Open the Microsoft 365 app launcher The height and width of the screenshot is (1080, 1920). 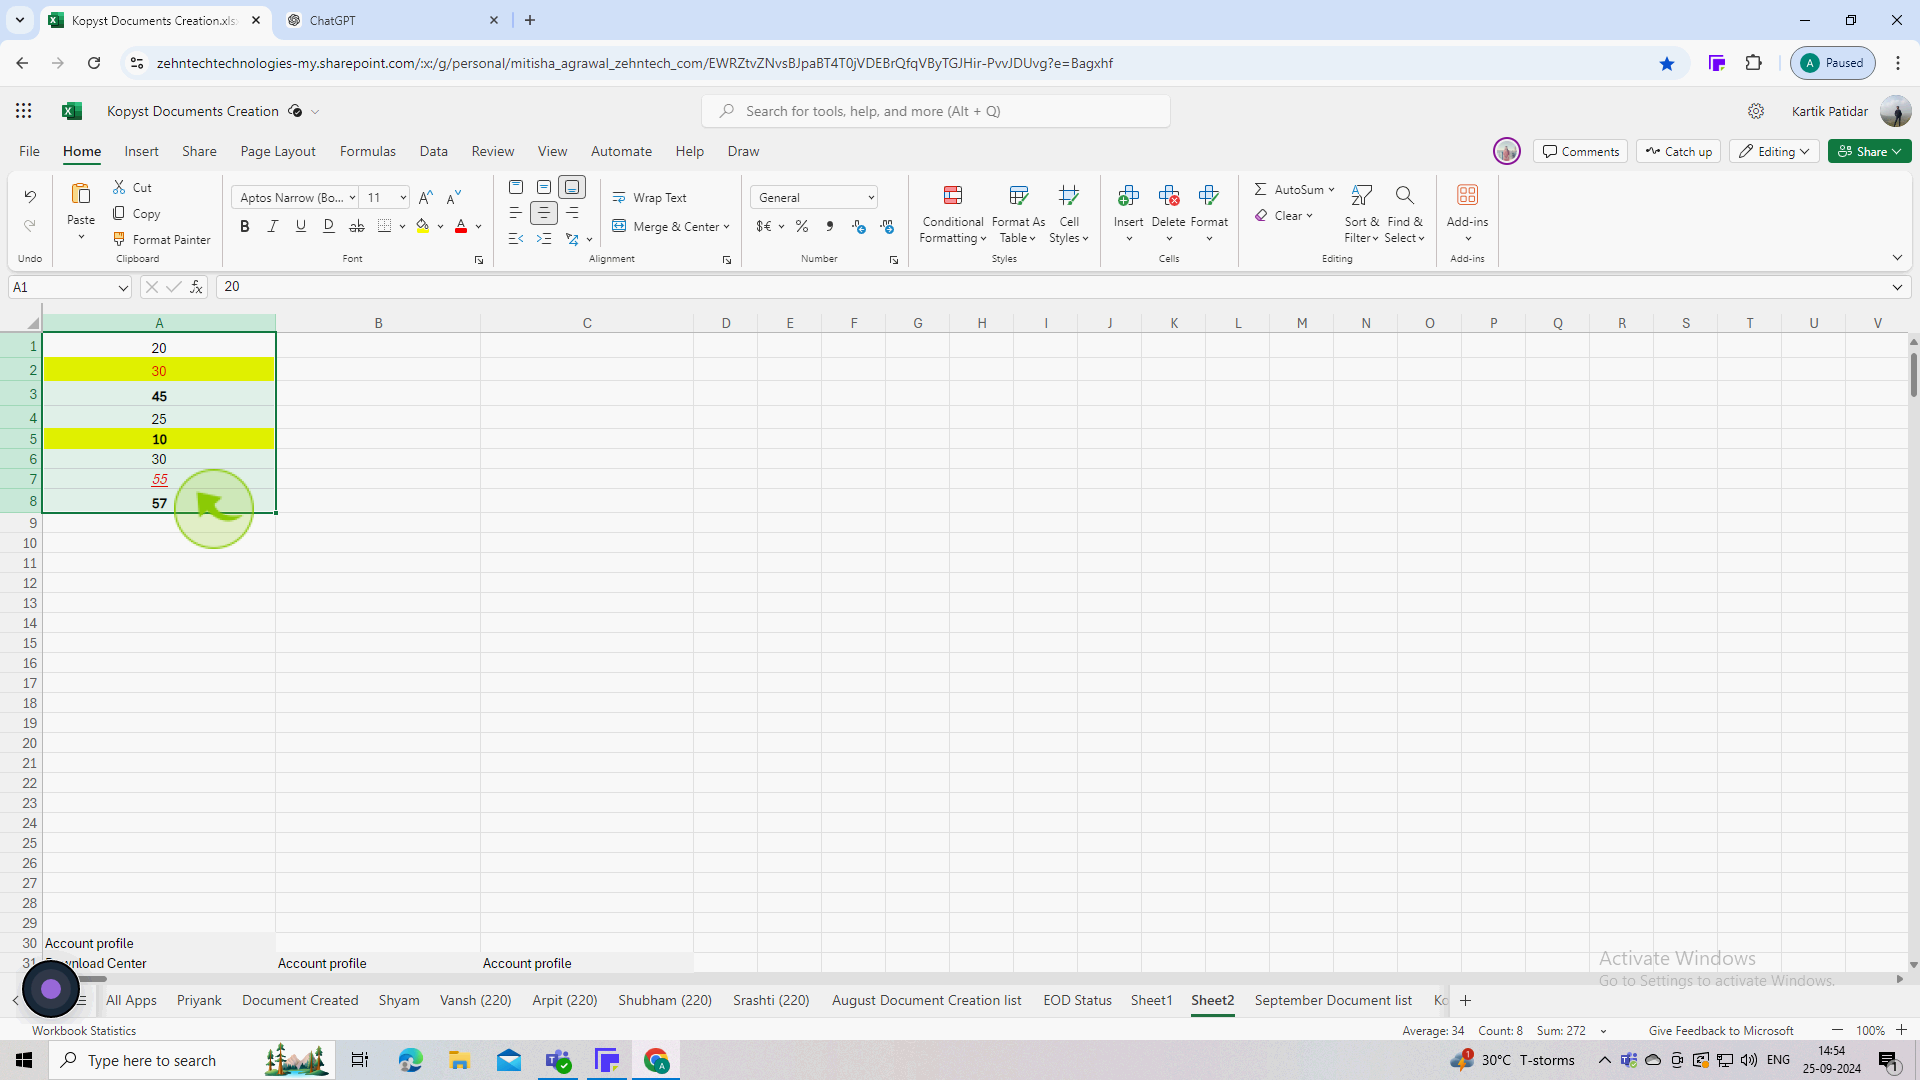(24, 111)
